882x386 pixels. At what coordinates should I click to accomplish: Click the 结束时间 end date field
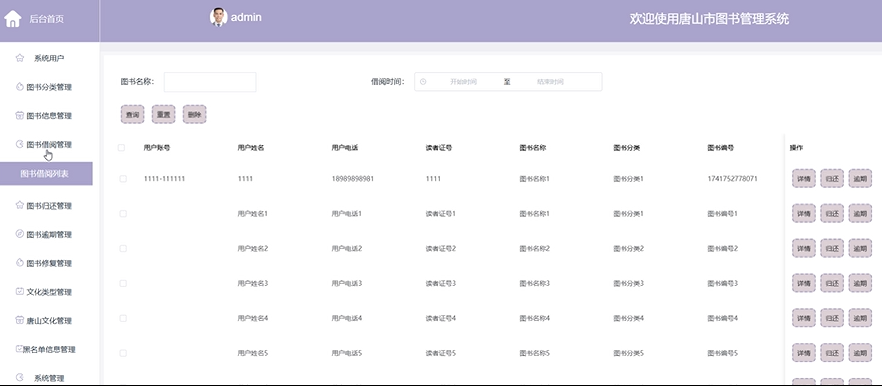550,82
